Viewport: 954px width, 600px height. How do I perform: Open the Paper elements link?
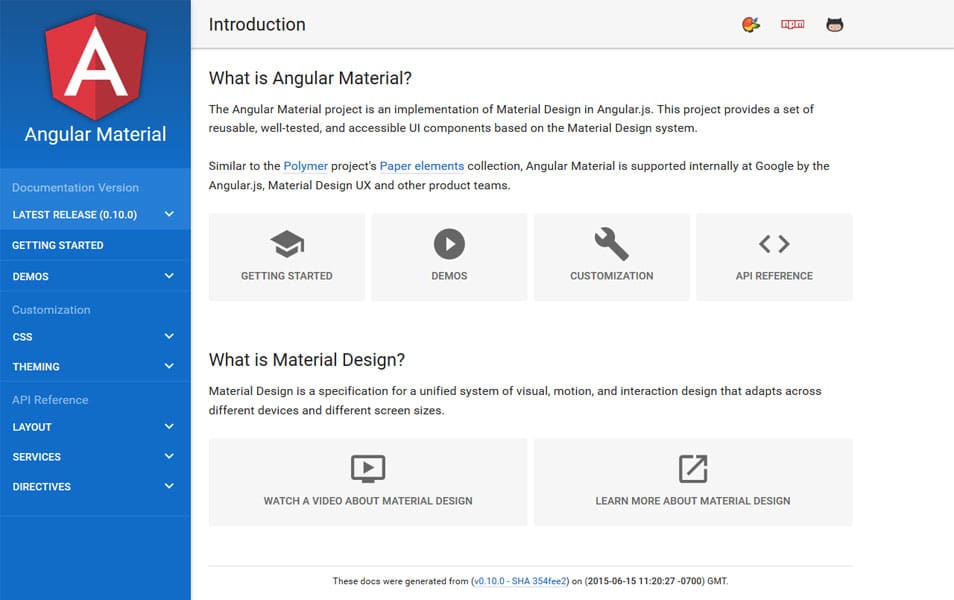422,166
